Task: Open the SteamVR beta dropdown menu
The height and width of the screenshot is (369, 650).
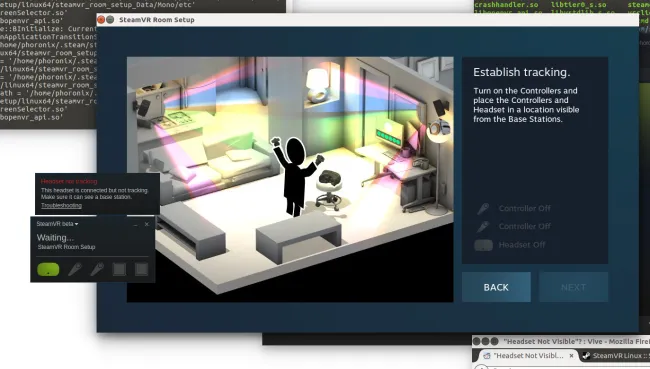Action: click(x=57, y=224)
